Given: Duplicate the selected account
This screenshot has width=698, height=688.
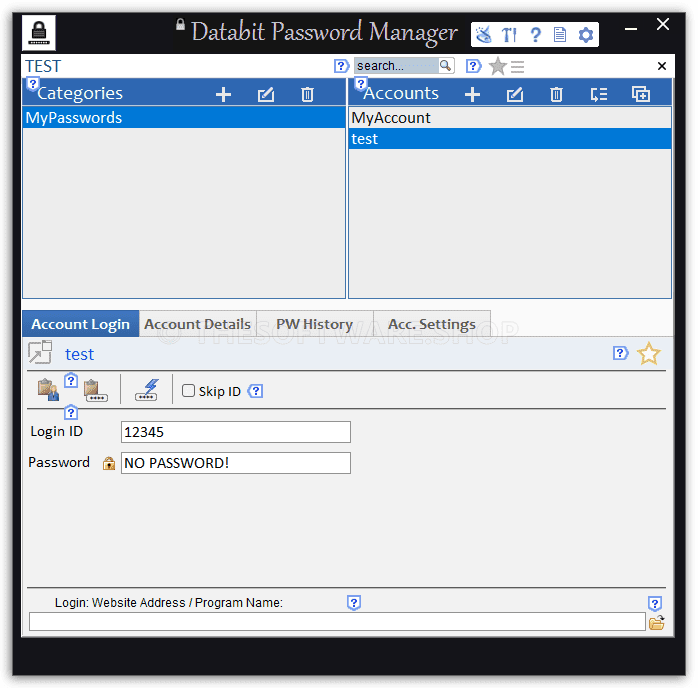Looking at the screenshot, I should pos(641,94).
